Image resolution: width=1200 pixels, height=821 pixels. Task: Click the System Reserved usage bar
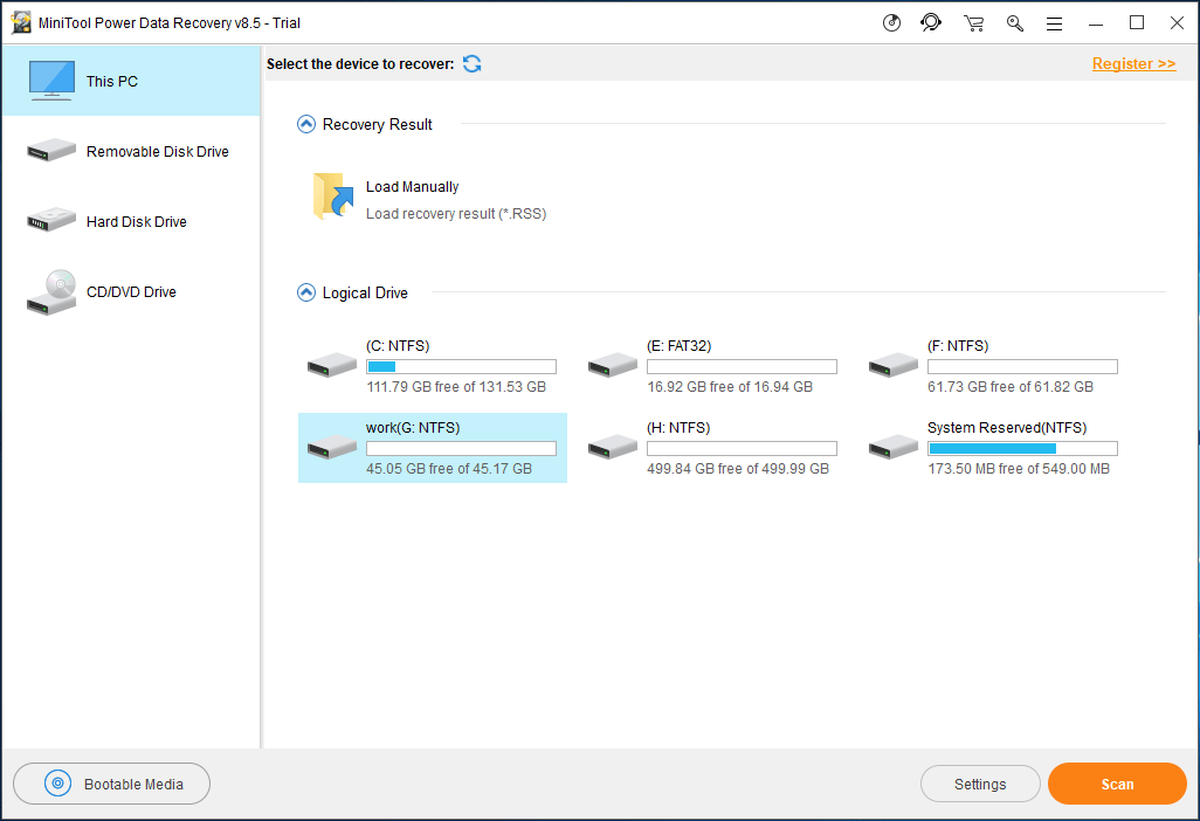pos(1022,449)
